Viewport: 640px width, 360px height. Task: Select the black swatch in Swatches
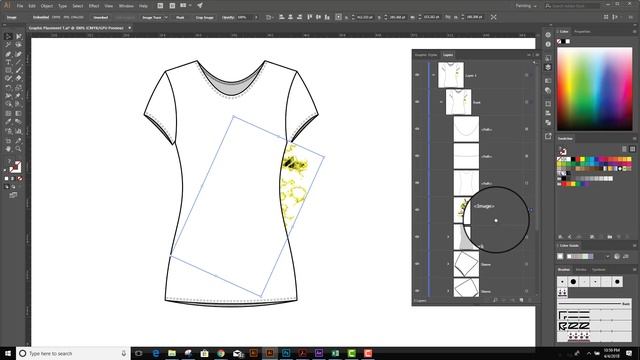click(573, 159)
